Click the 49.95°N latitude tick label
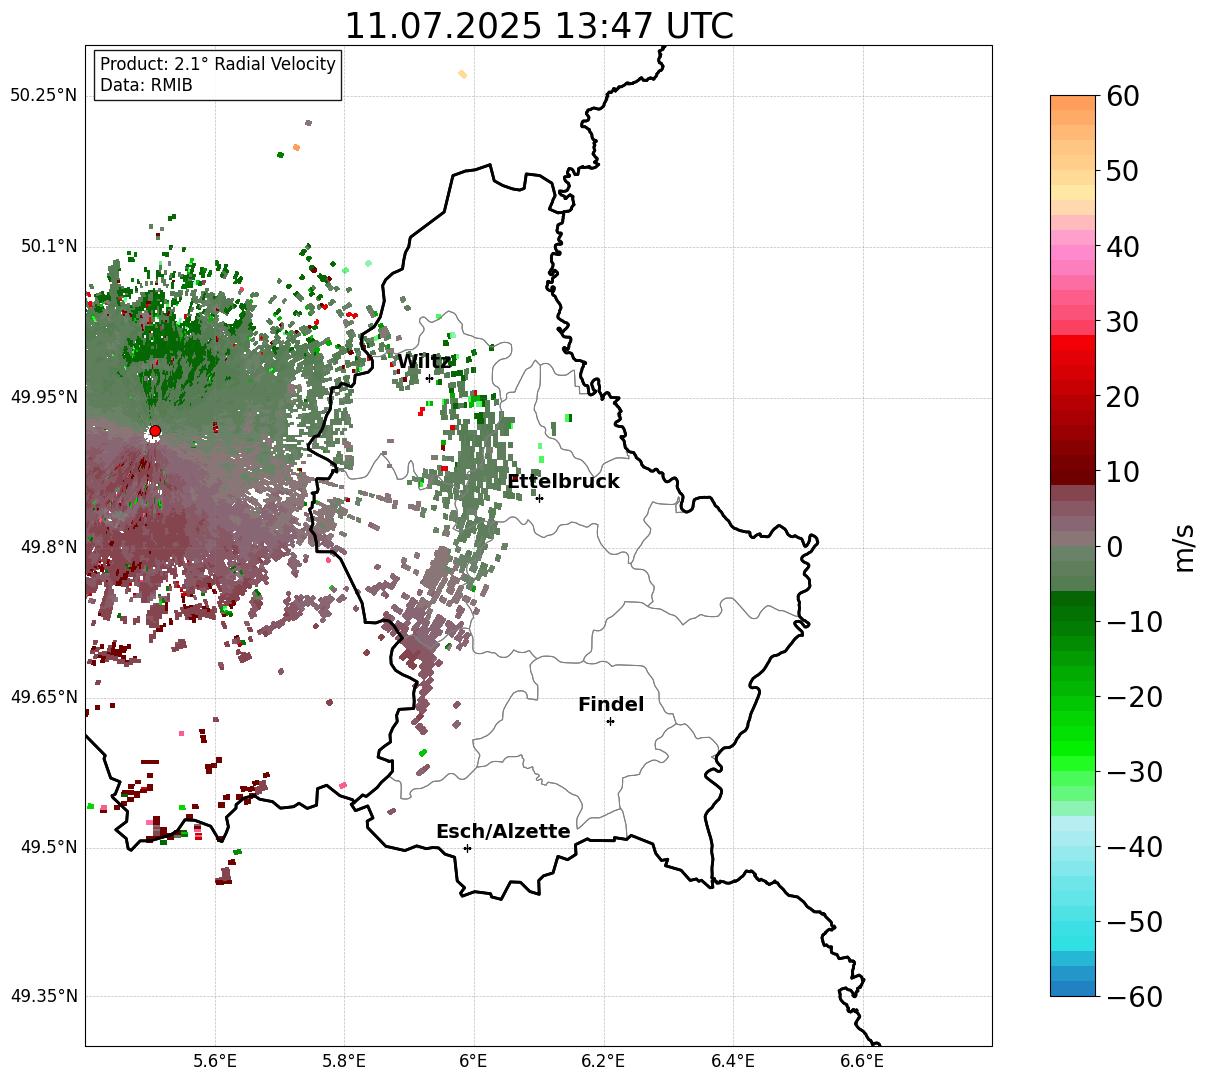Viewport: 1207px width, 1081px height. pyautogui.click(x=44, y=397)
